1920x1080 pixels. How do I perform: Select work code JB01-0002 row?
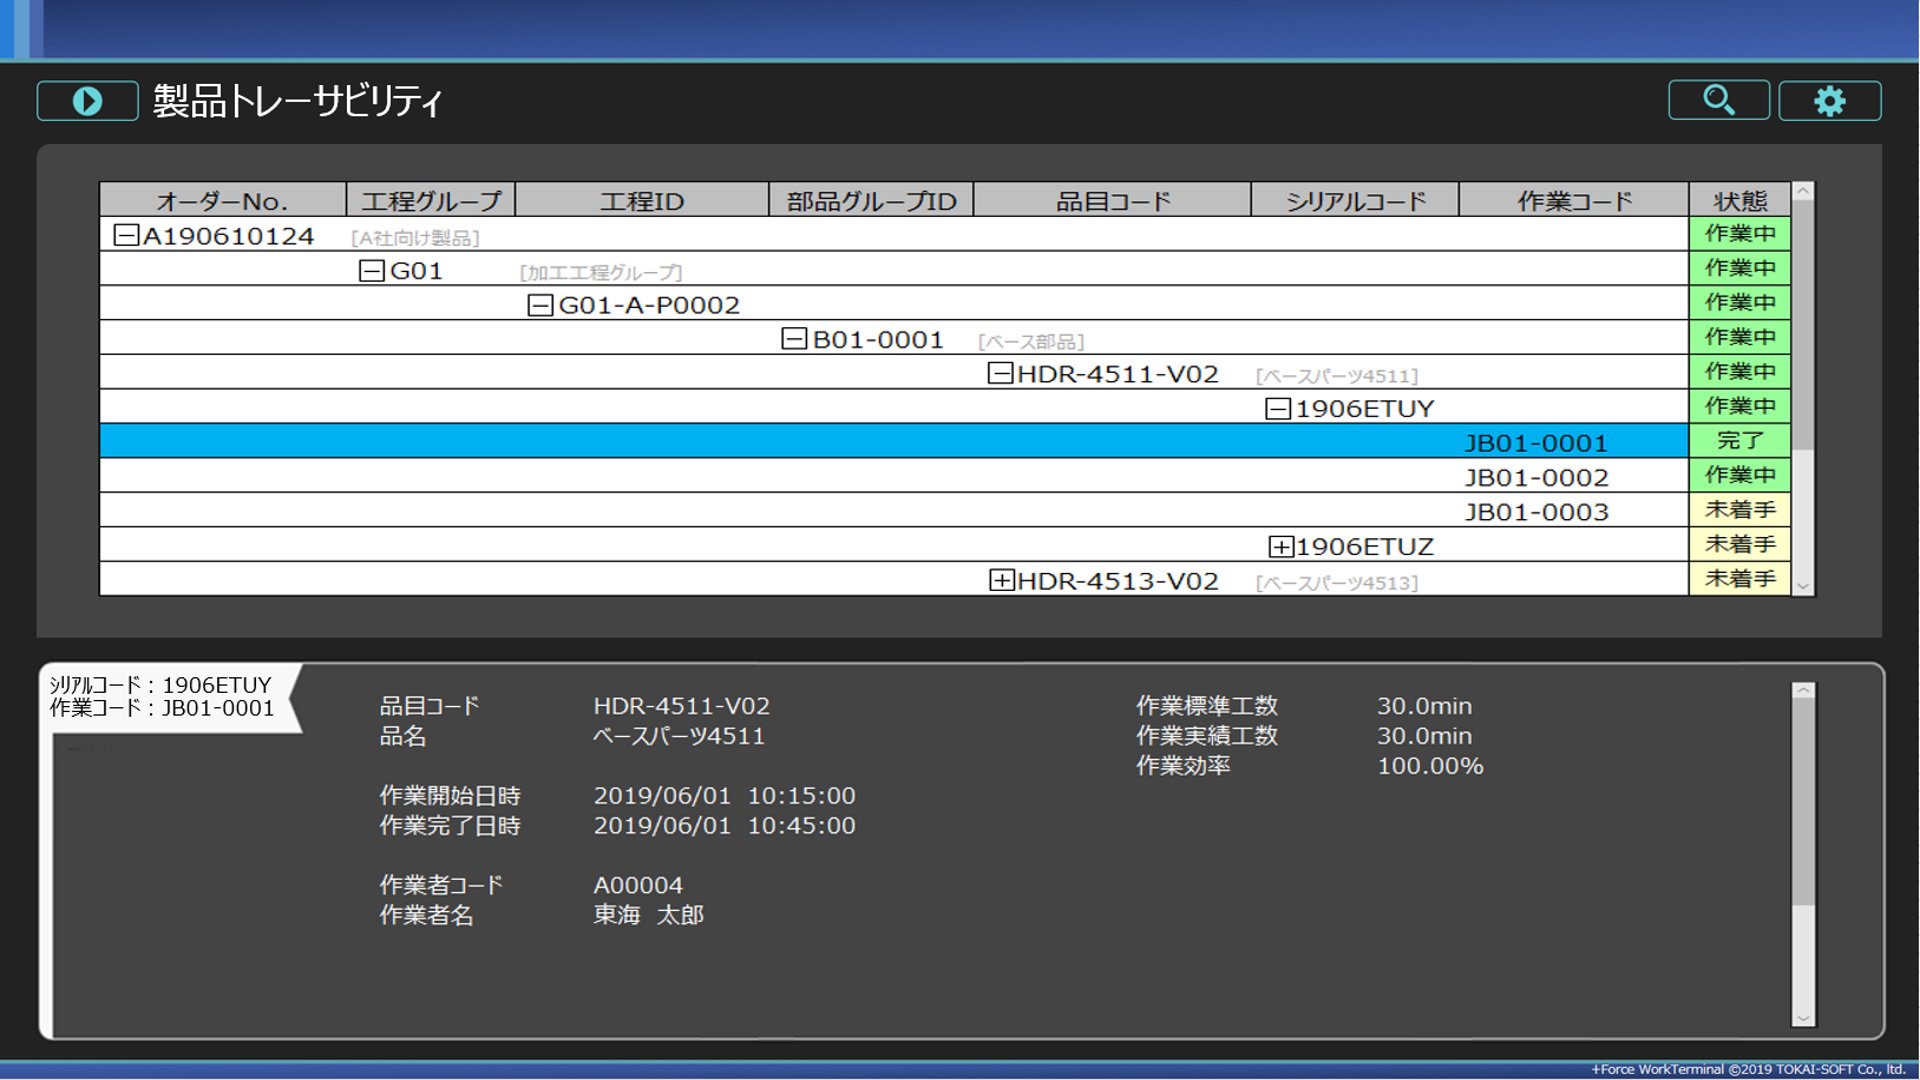point(1535,477)
